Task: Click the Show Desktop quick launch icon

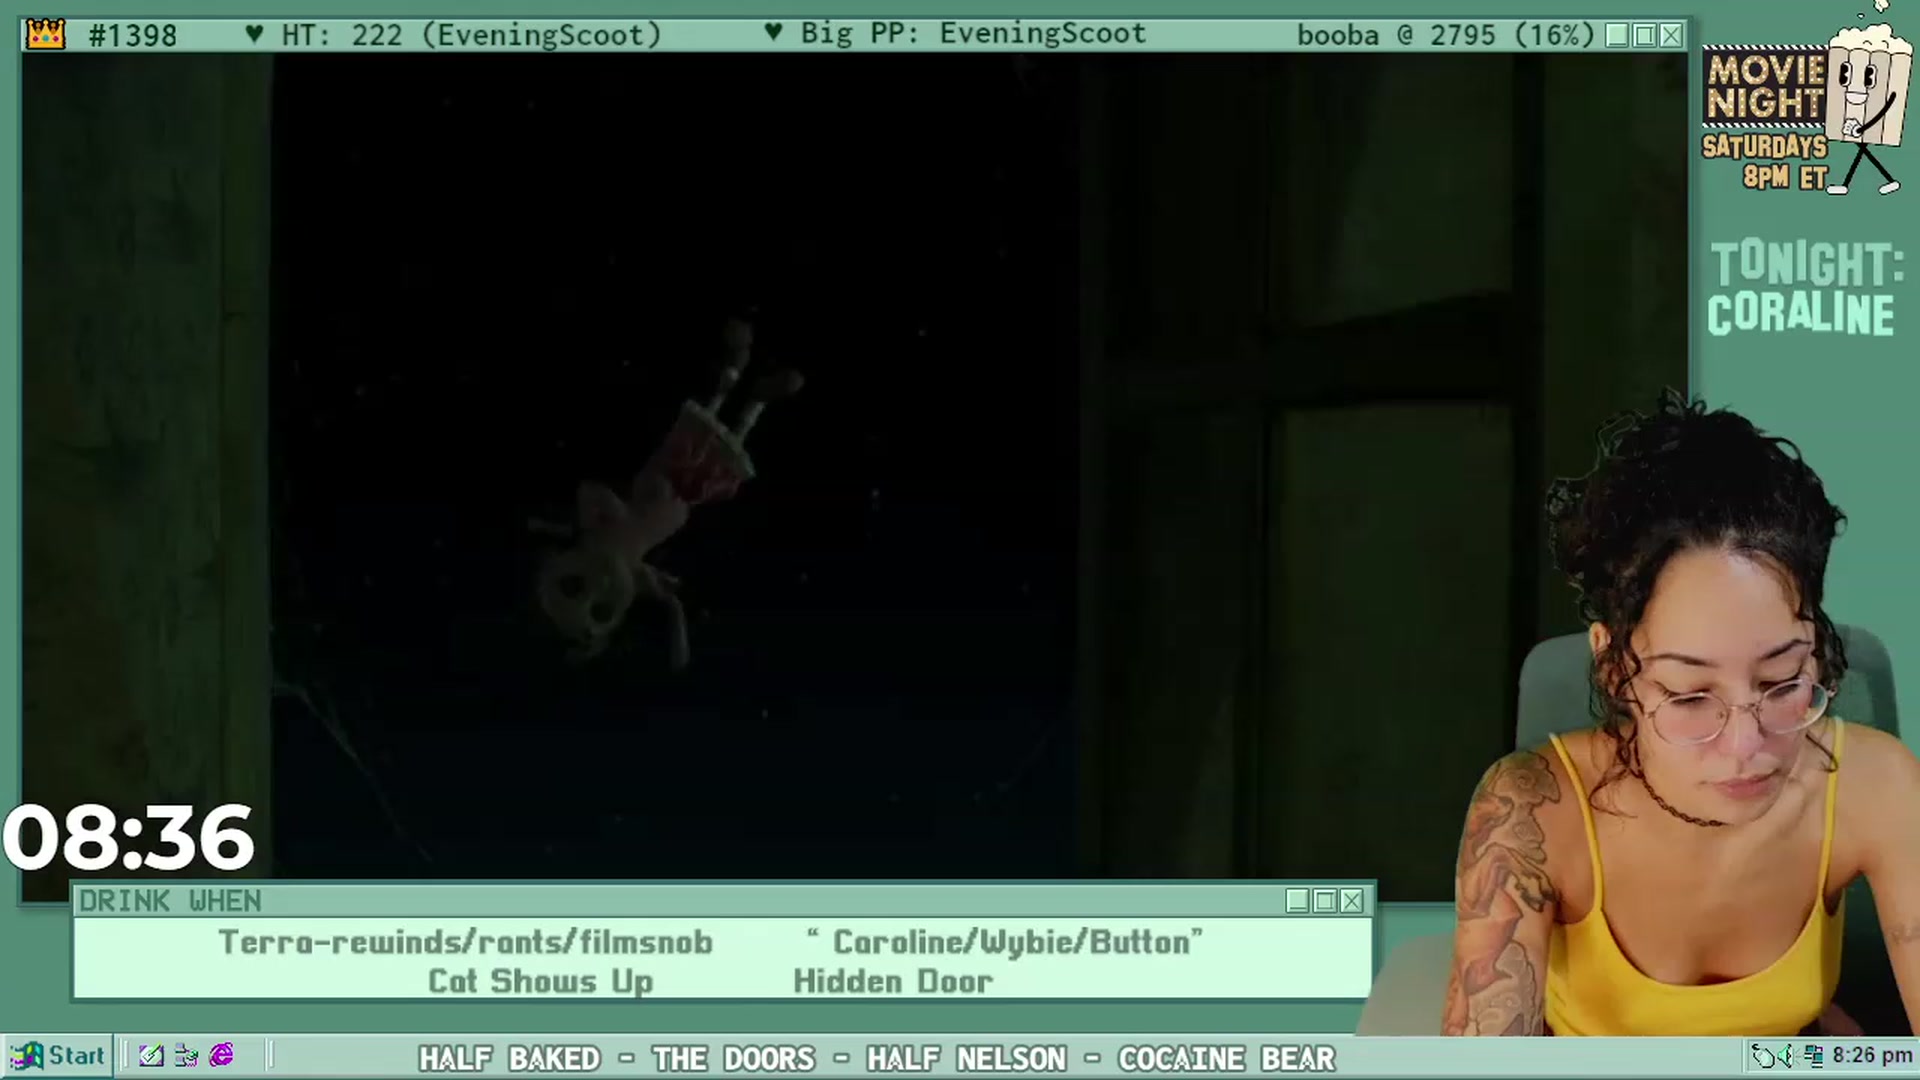Action: [x=151, y=1055]
